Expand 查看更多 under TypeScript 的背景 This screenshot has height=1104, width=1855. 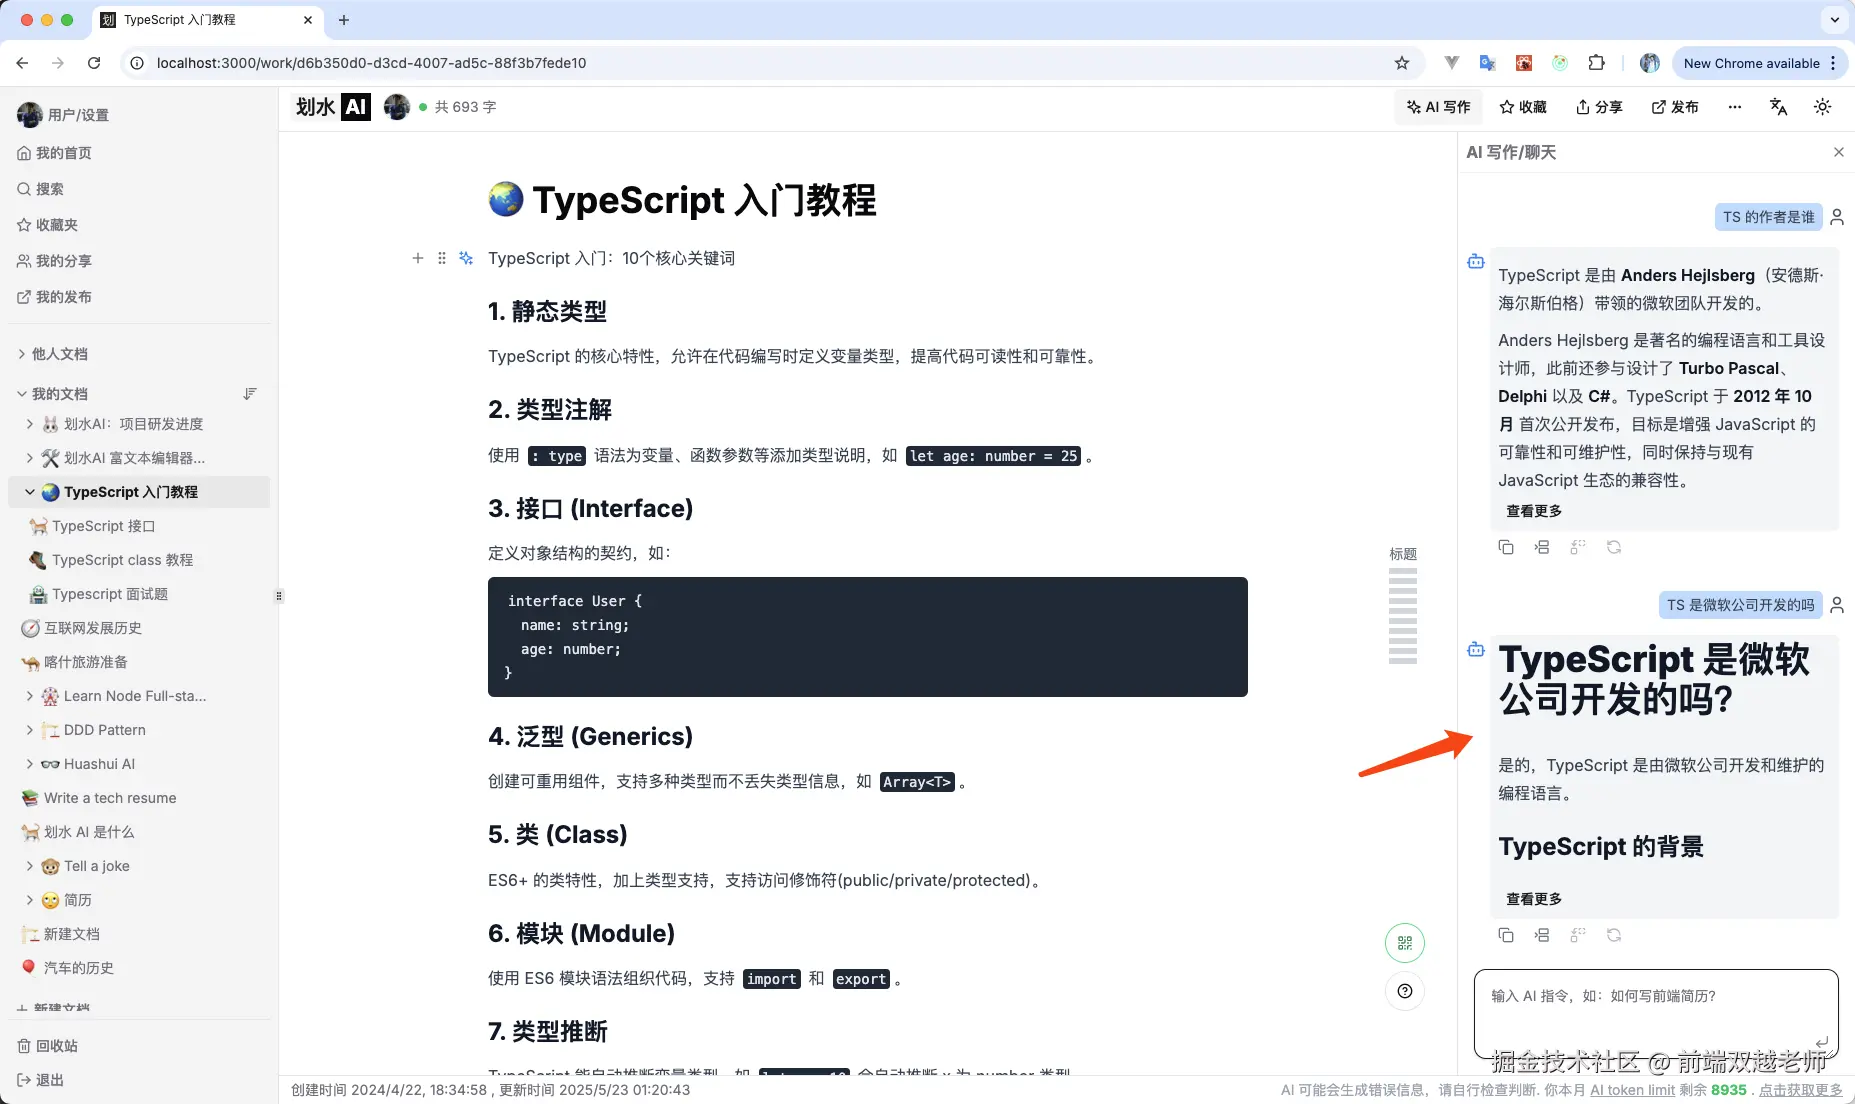1534,899
